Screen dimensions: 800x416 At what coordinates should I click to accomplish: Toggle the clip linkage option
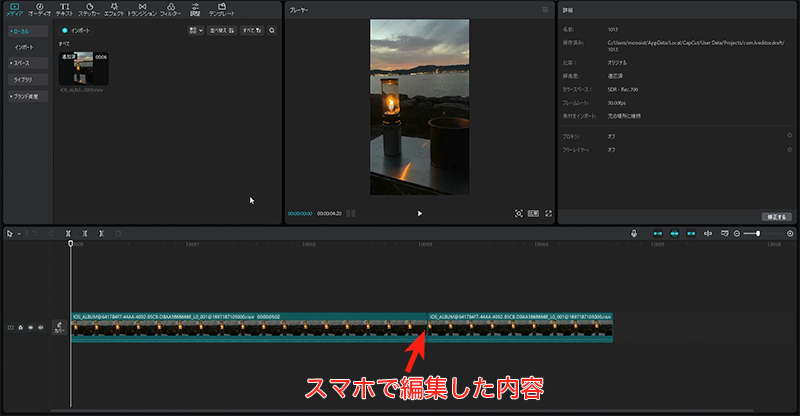[691, 233]
